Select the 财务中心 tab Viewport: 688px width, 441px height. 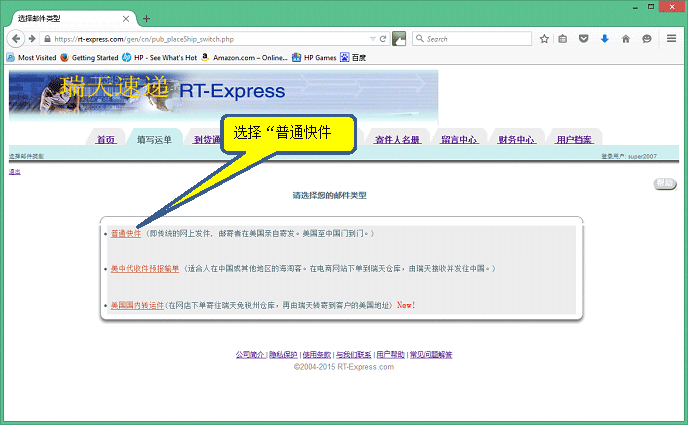[x=516, y=139]
